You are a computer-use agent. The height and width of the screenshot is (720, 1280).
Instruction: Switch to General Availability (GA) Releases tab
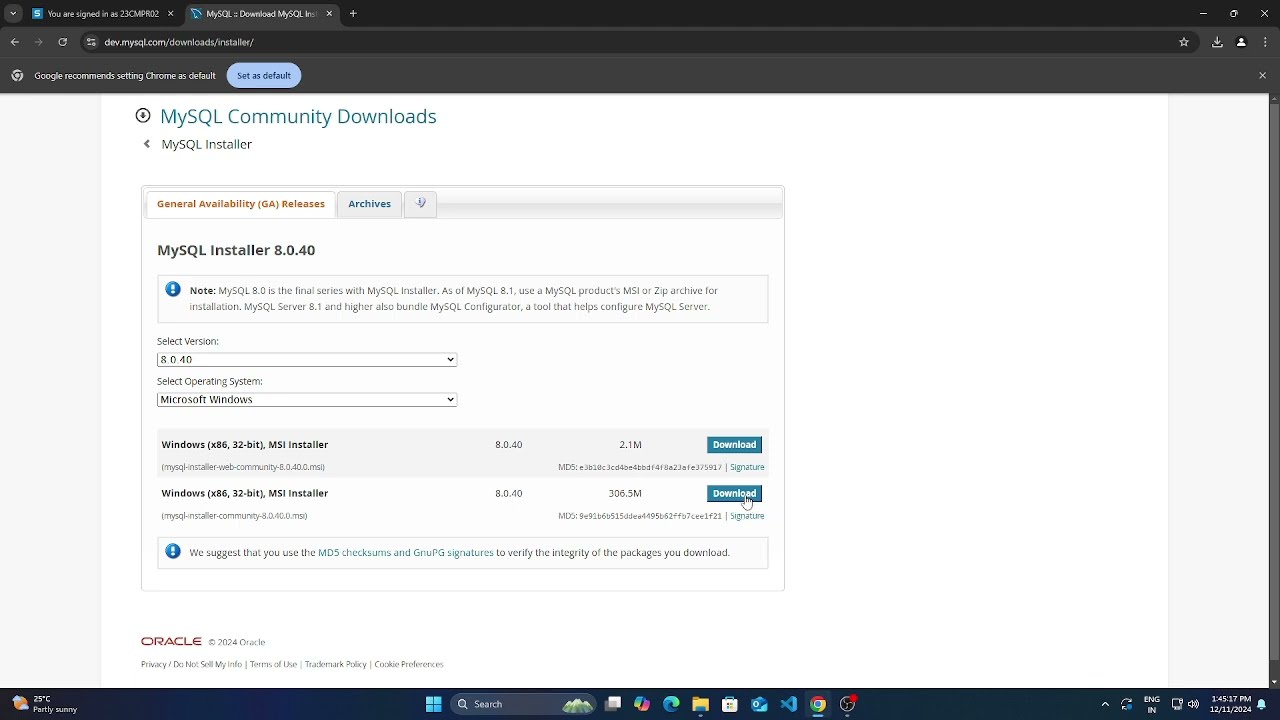tap(240, 204)
